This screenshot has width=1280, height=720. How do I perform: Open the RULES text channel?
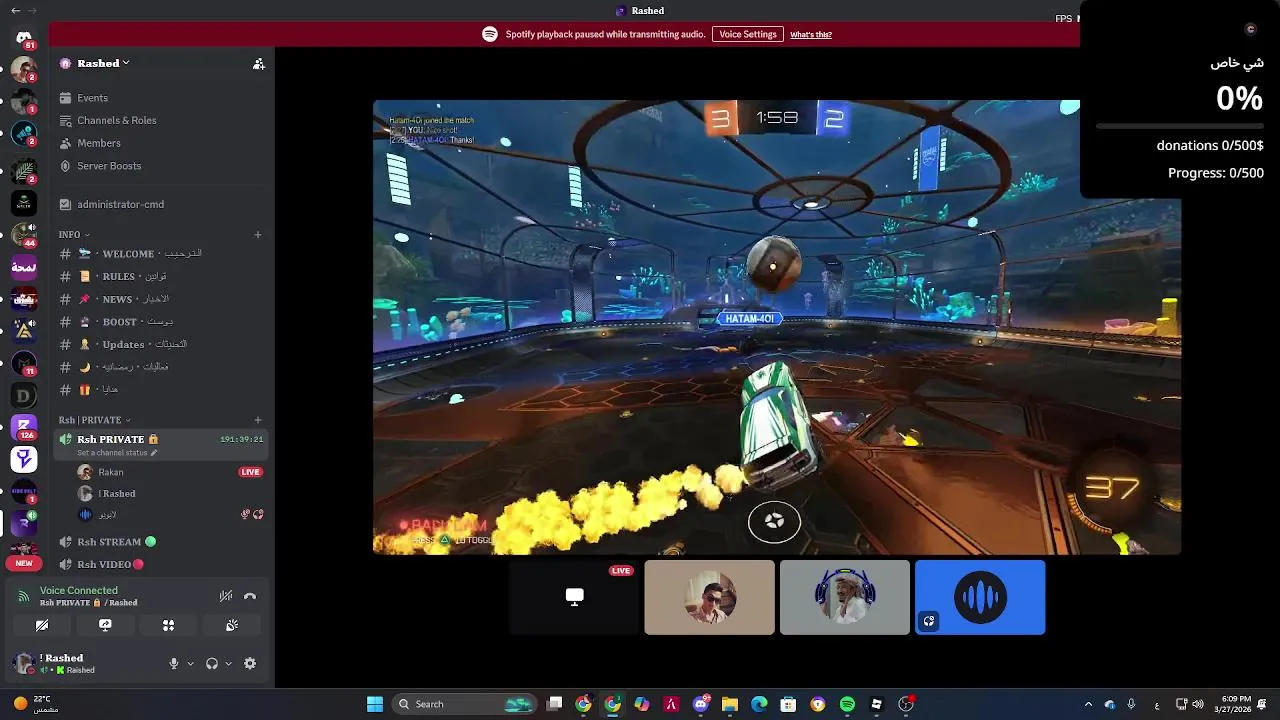pyautogui.click(x=160, y=276)
